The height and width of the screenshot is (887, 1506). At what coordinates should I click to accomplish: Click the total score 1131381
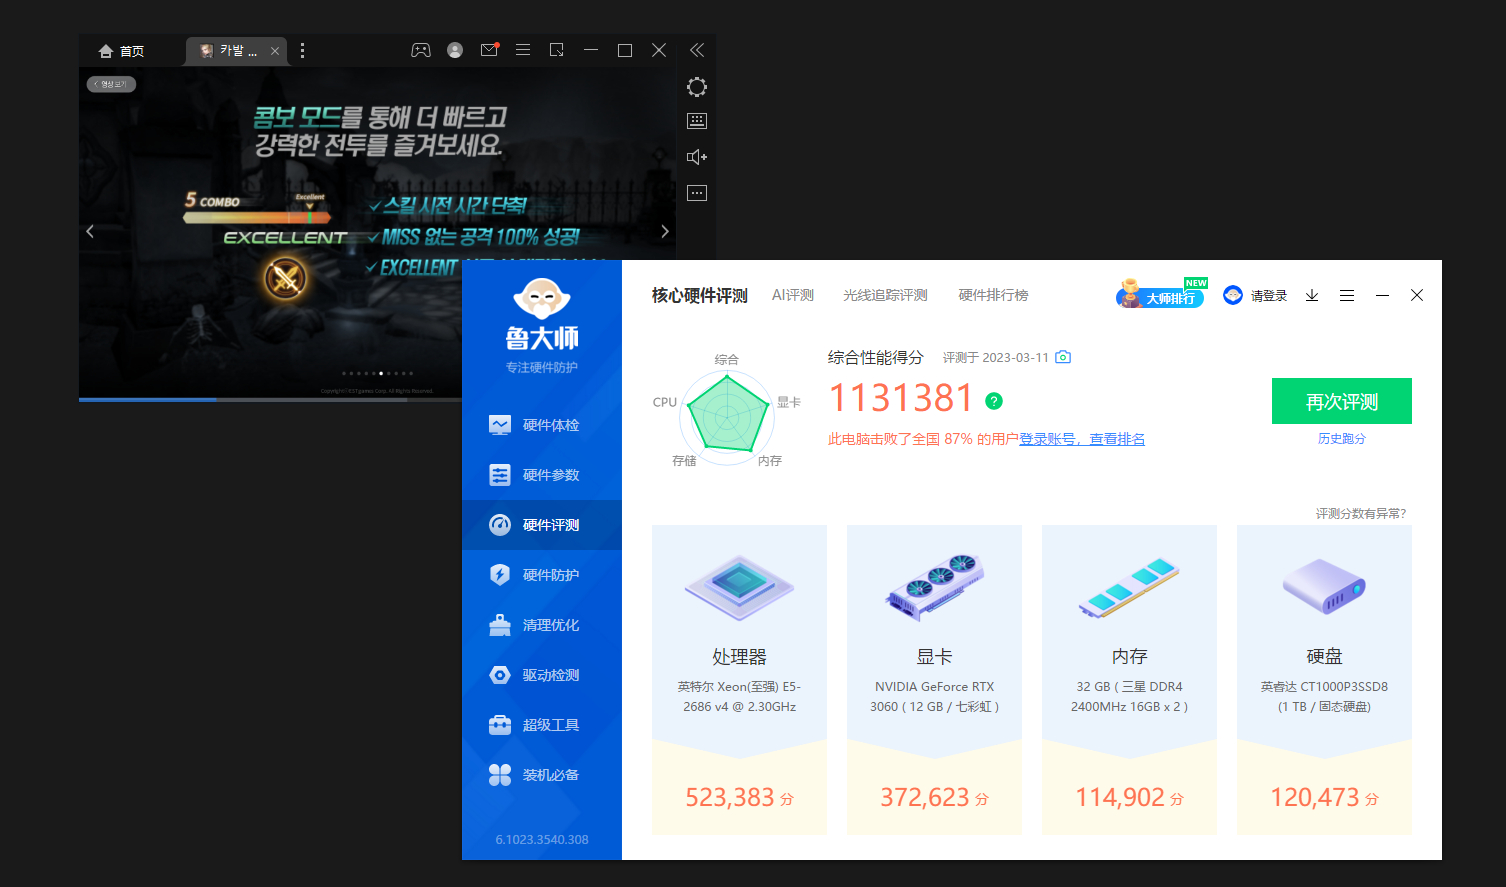click(901, 399)
